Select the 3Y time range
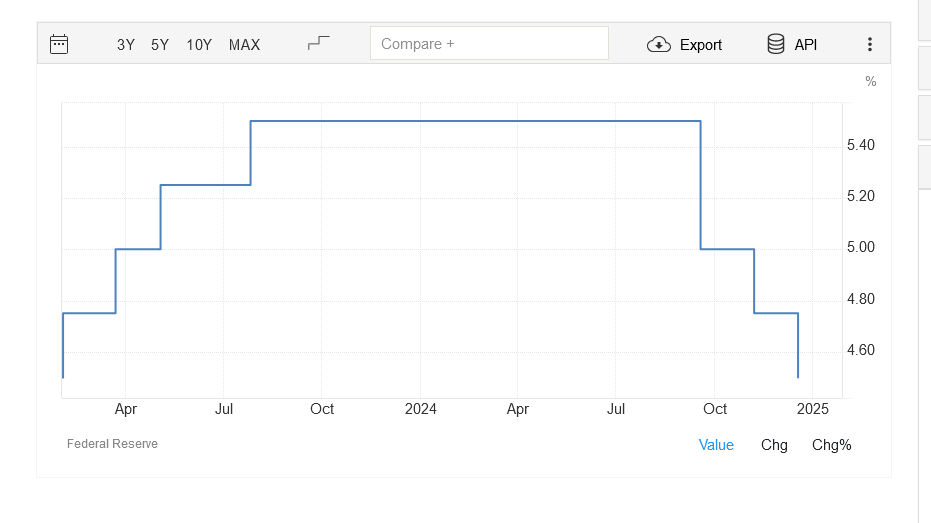 click(x=126, y=44)
